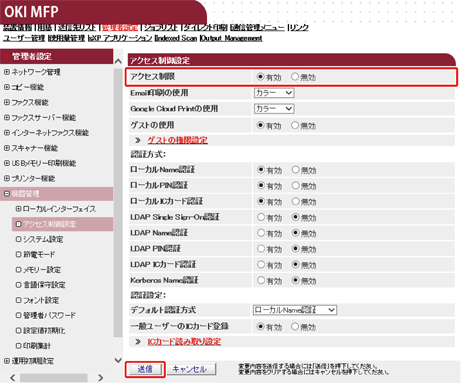Open the Google Cloud Printの使用 dropdown
The image size is (466, 386).
(x=274, y=109)
